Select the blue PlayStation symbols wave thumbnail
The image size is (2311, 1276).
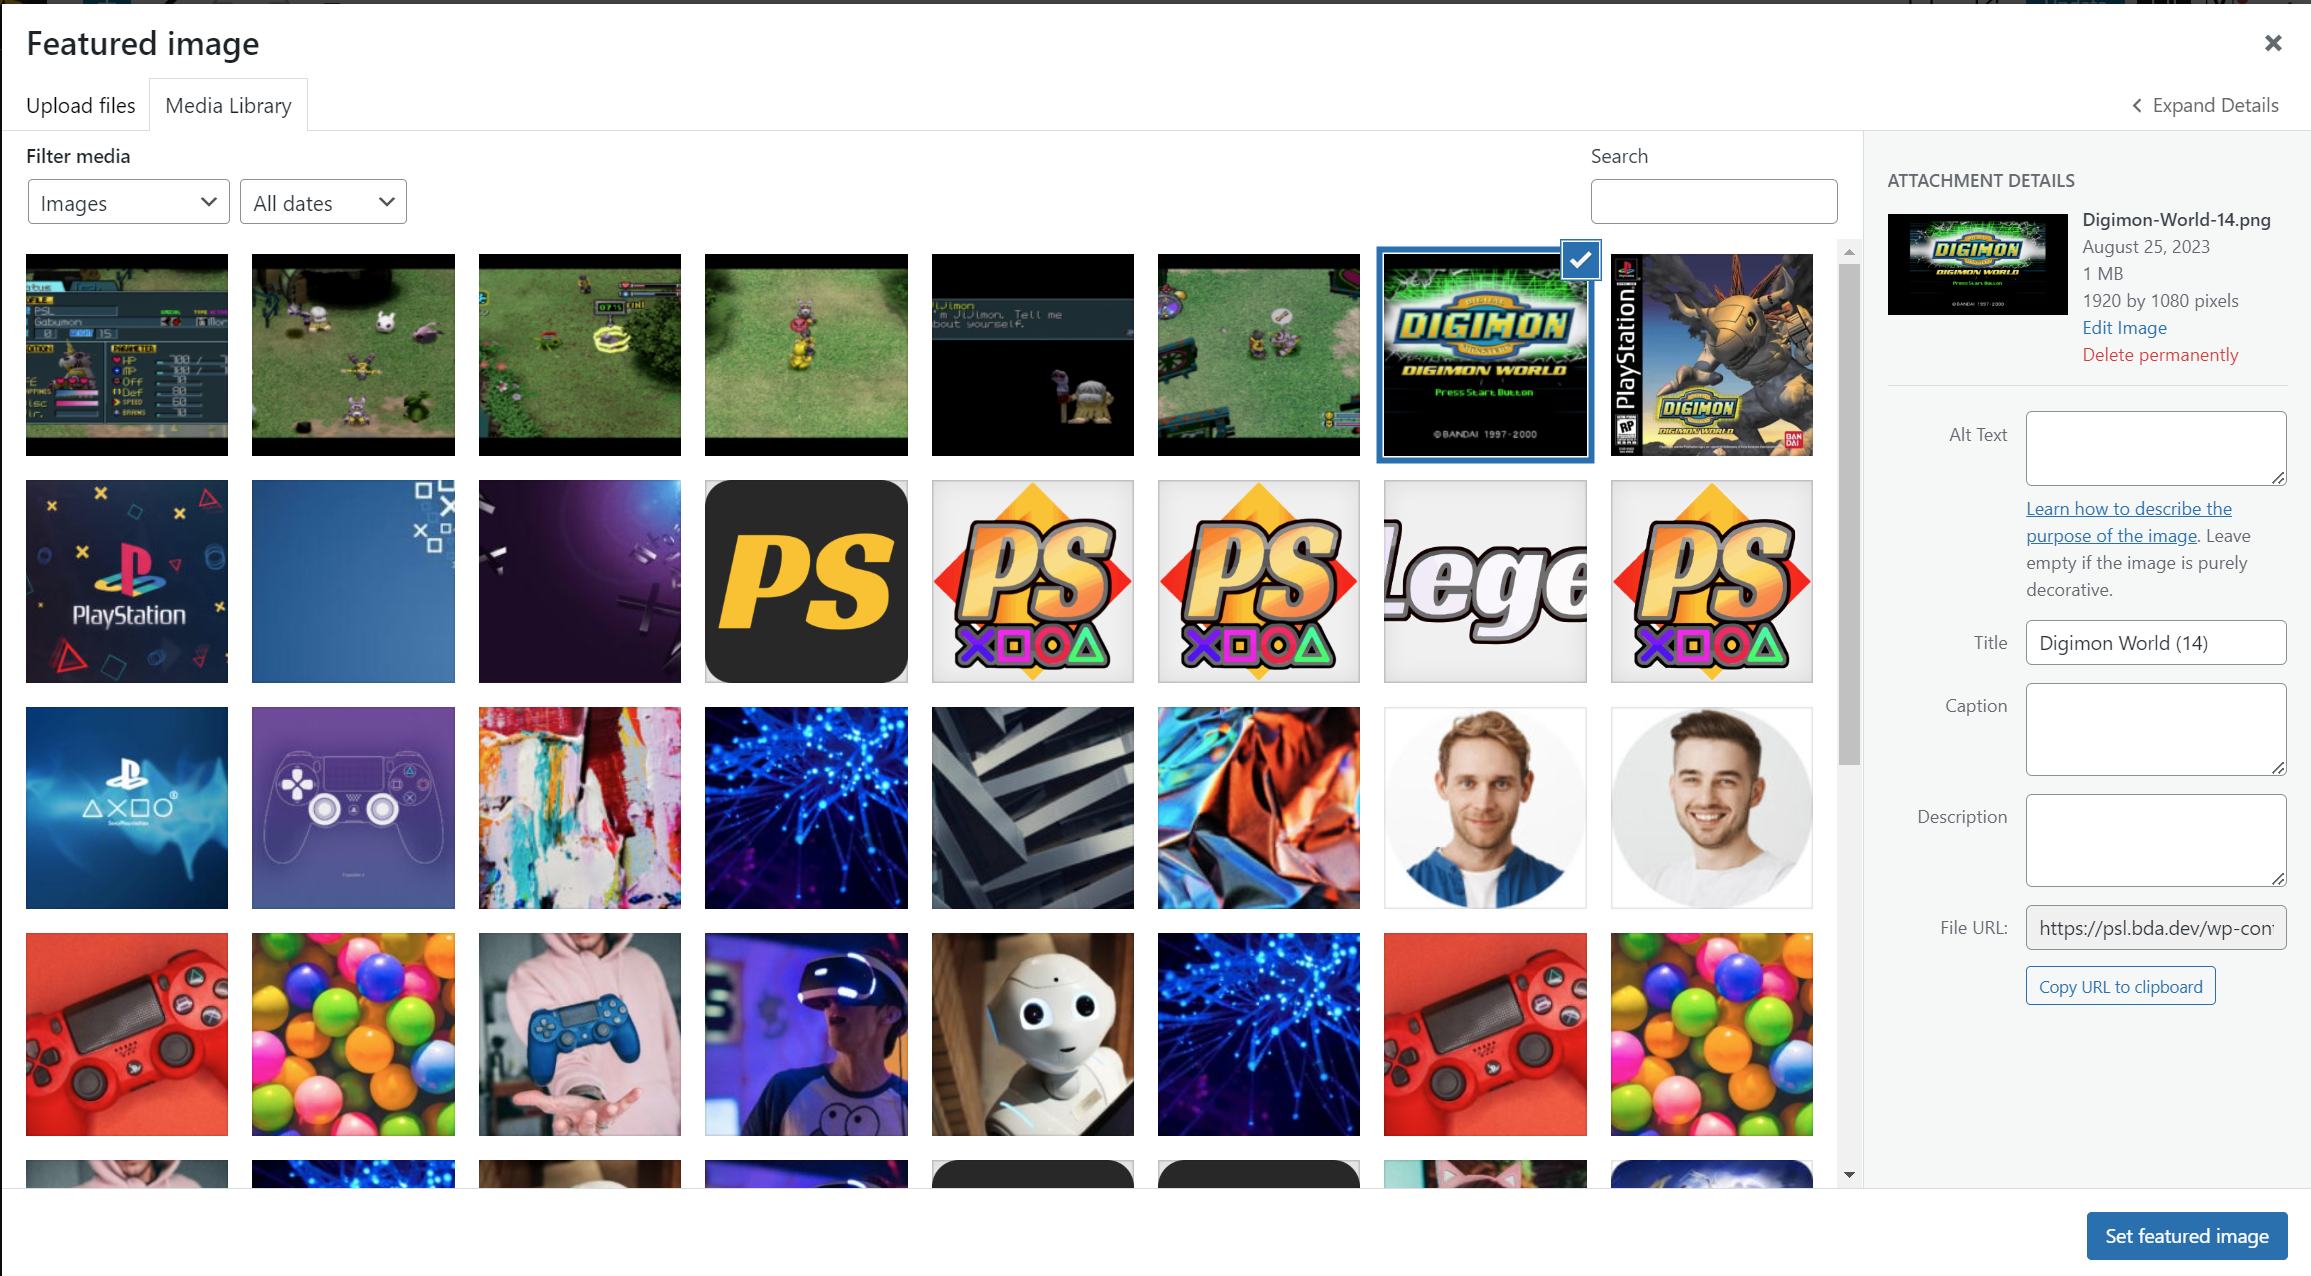pos(127,808)
